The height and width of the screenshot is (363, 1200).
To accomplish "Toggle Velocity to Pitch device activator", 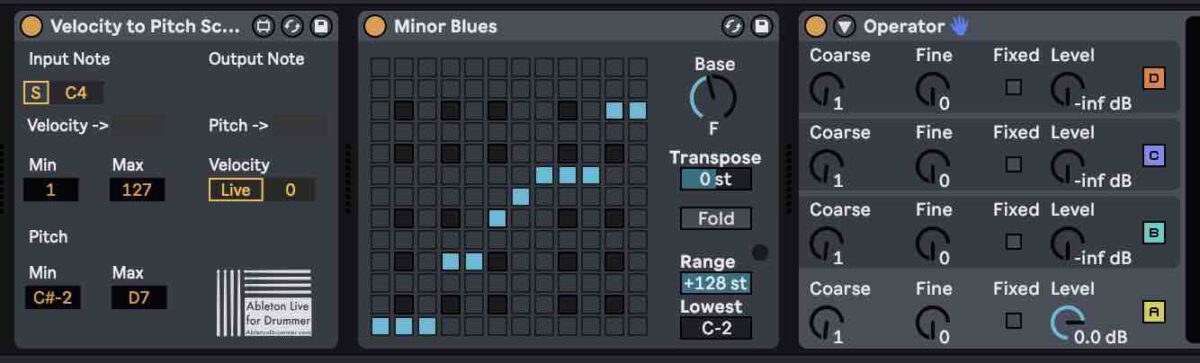I will coord(31,26).
